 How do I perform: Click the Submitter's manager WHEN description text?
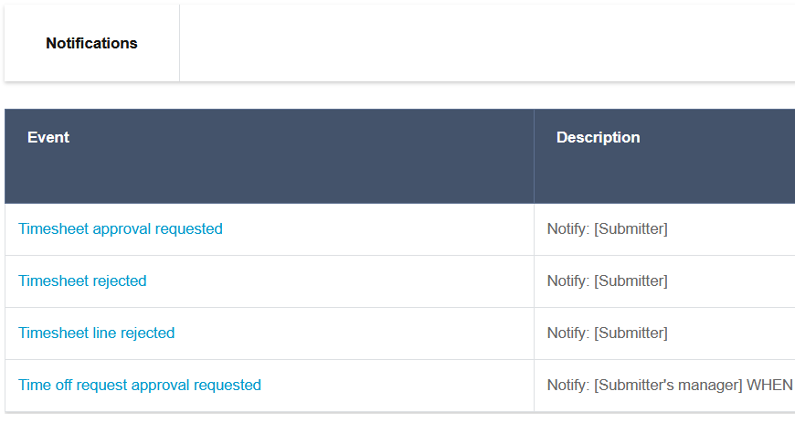click(x=670, y=385)
